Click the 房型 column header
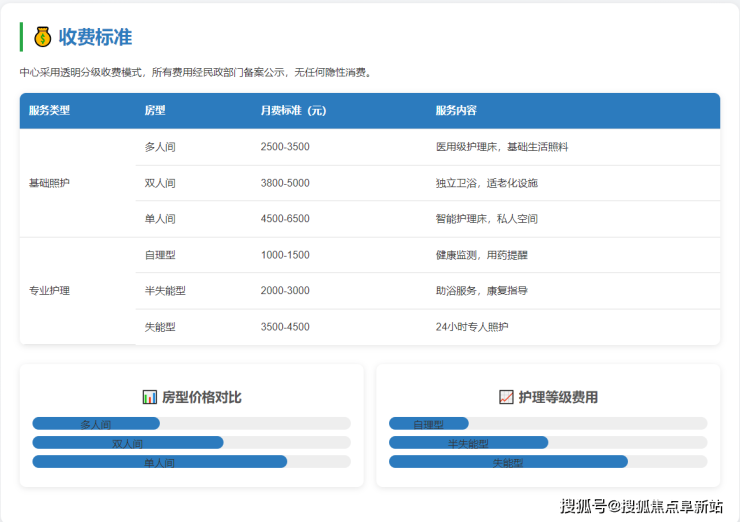740x522 pixels. click(155, 110)
